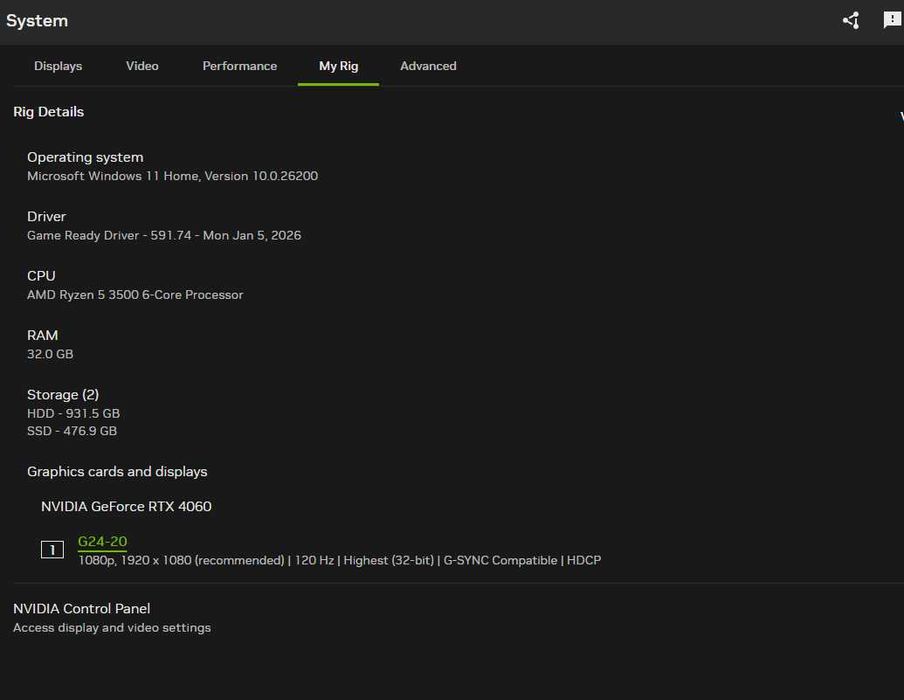The height and width of the screenshot is (700, 904).
Task: Click the Storage (2) label
Action: tap(63, 394)
